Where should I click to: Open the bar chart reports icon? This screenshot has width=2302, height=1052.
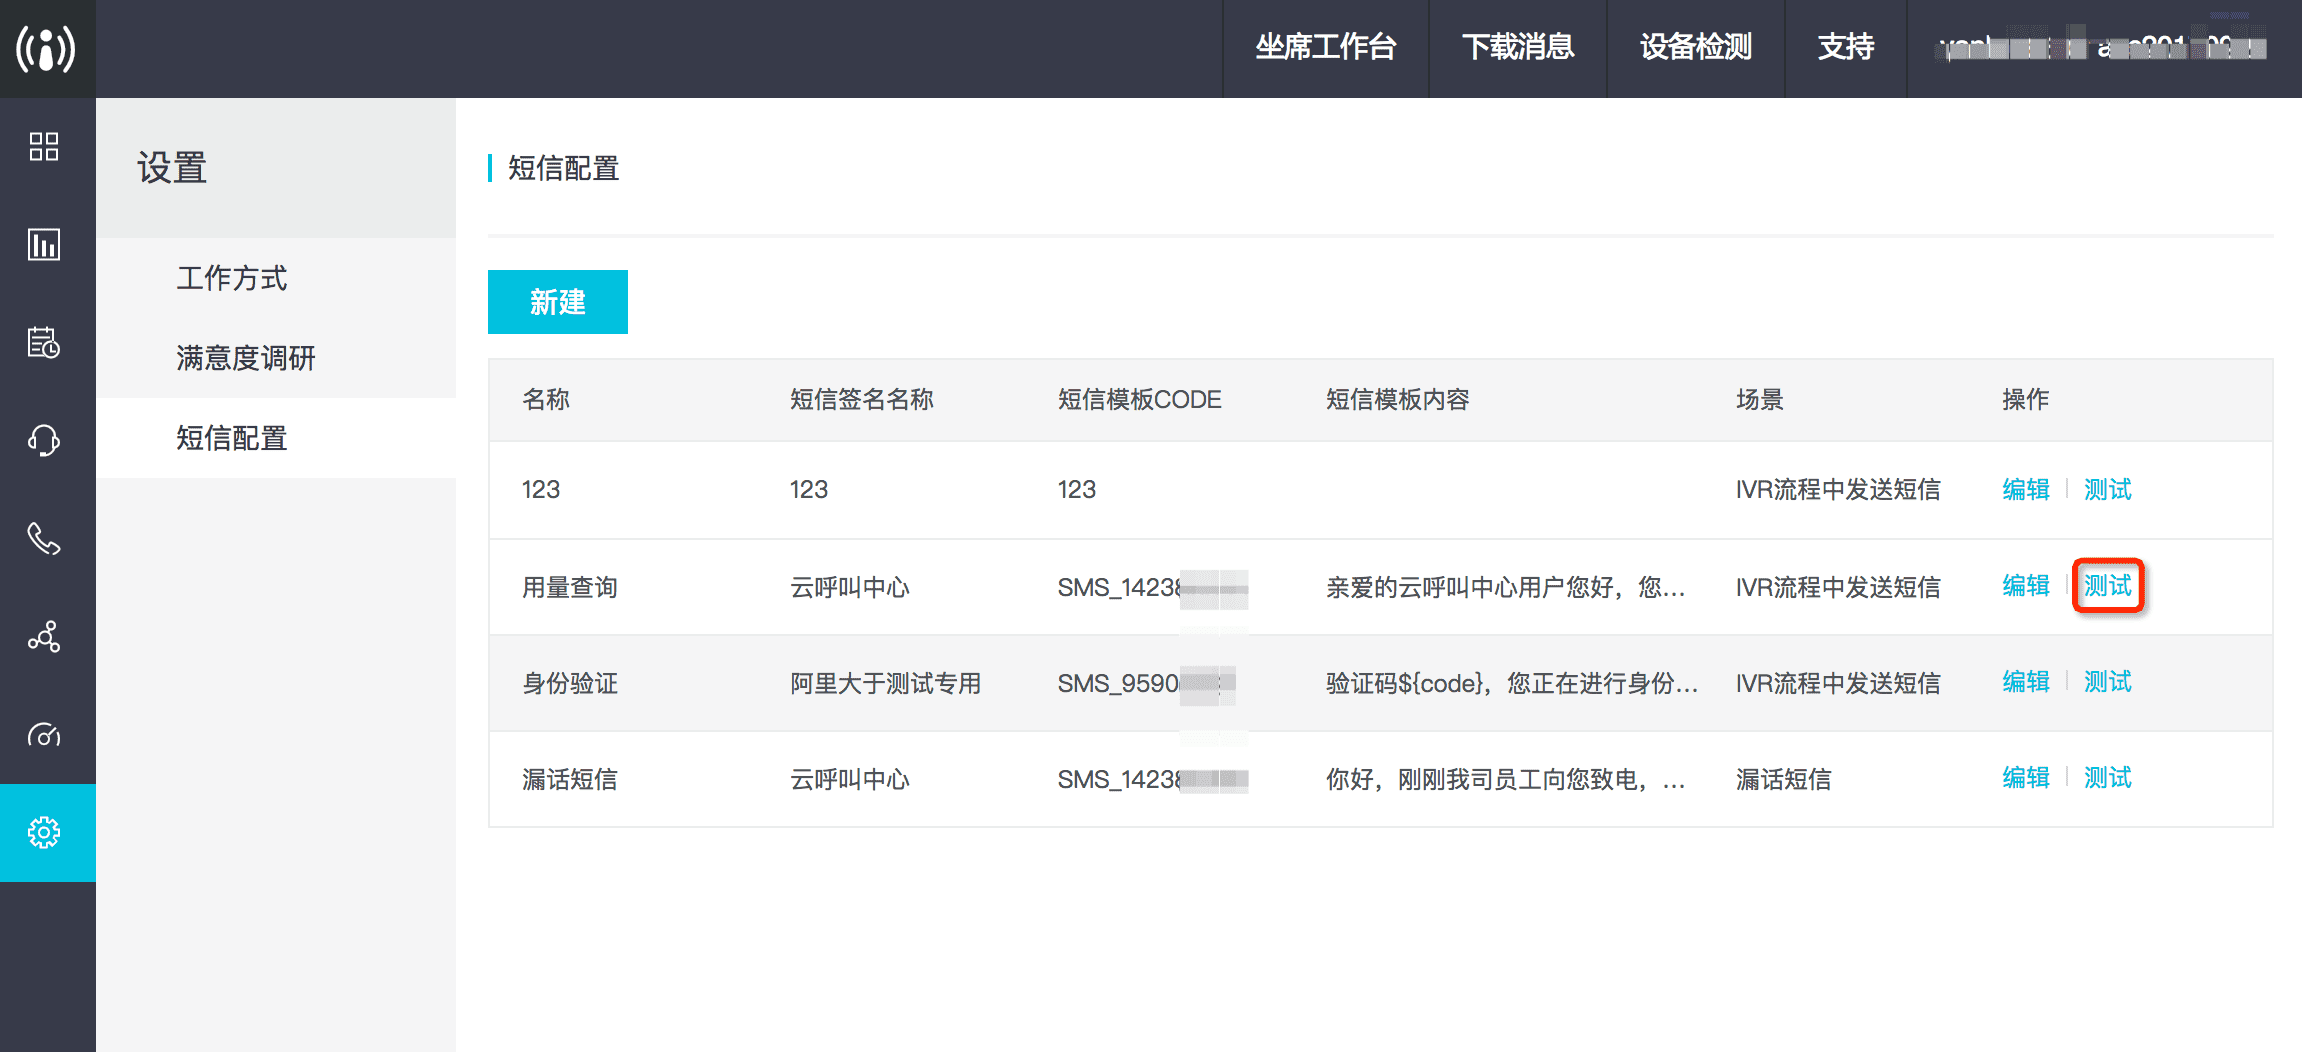(44, 244)
